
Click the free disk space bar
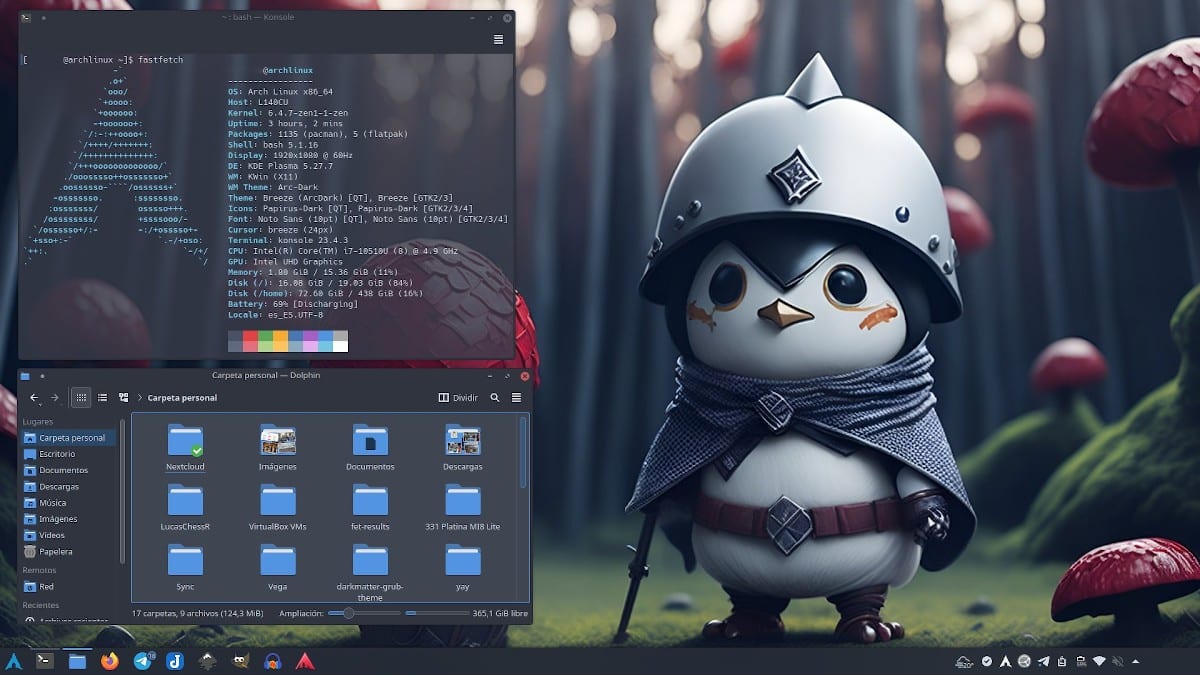pos(437,613)
